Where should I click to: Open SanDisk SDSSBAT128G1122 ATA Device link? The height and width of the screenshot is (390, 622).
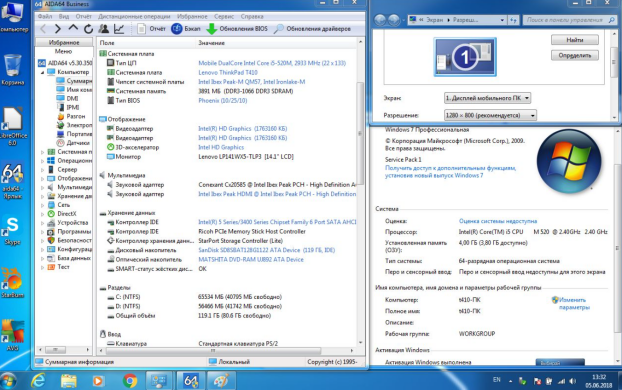(x=267, y=250)
